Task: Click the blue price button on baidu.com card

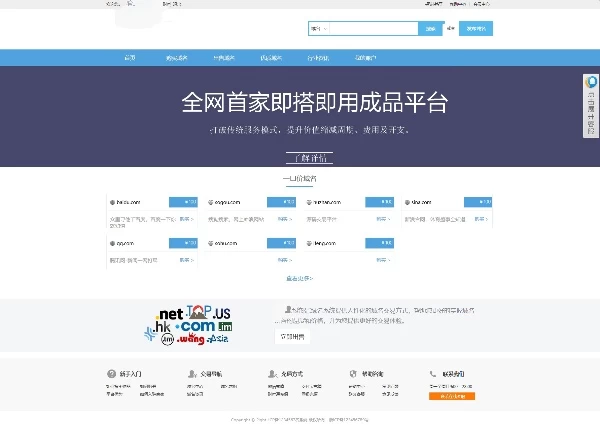Action: pos(183,202)
